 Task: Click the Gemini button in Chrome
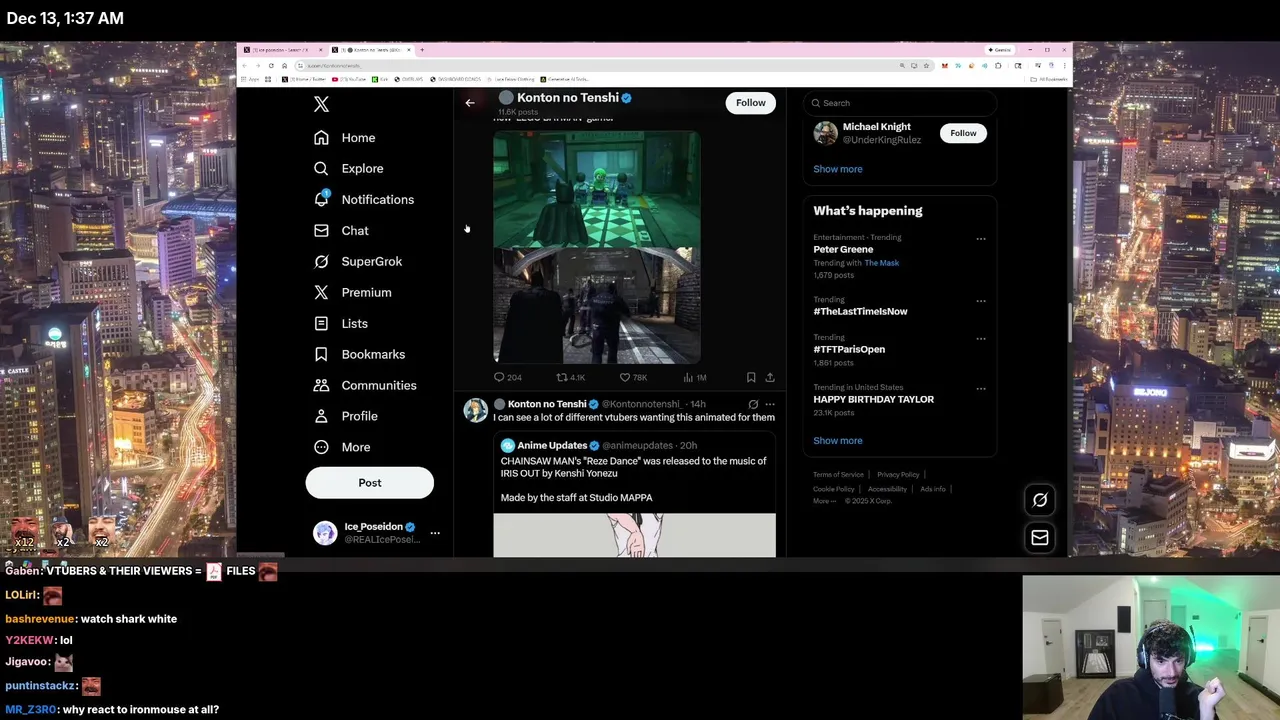pos(999,50)
